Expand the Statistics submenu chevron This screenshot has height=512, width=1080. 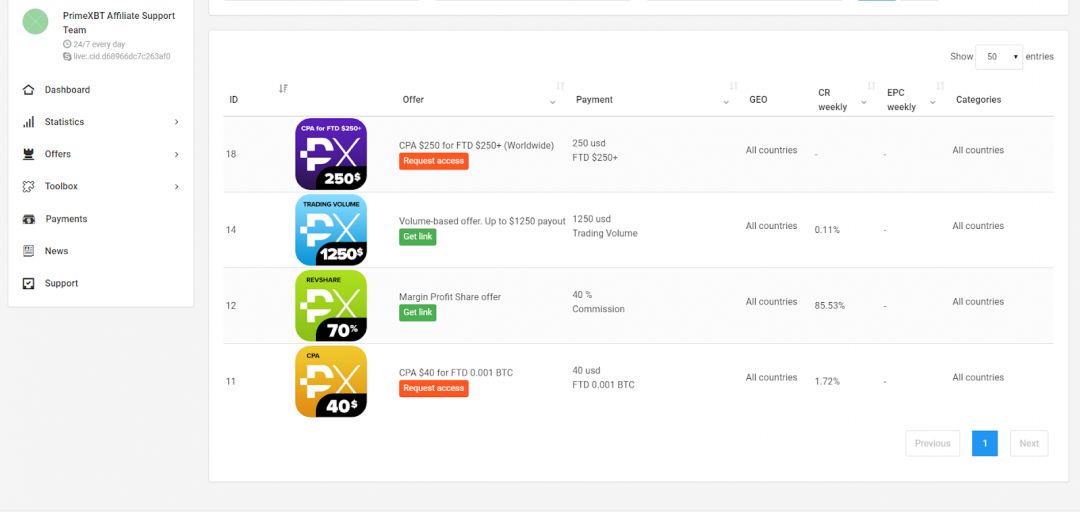177,122
